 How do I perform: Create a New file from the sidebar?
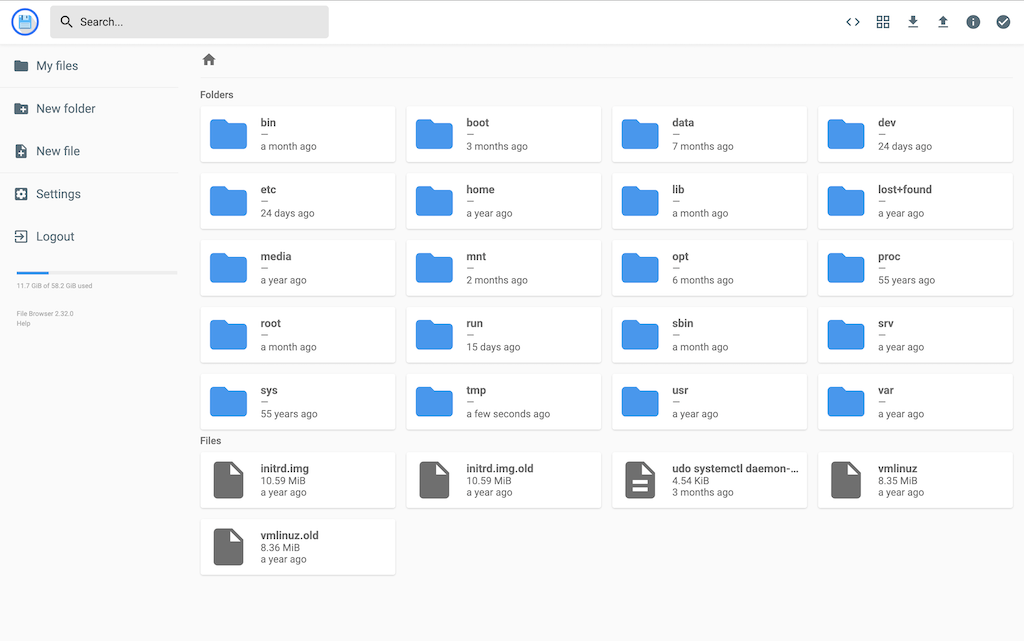coord(57,151)
